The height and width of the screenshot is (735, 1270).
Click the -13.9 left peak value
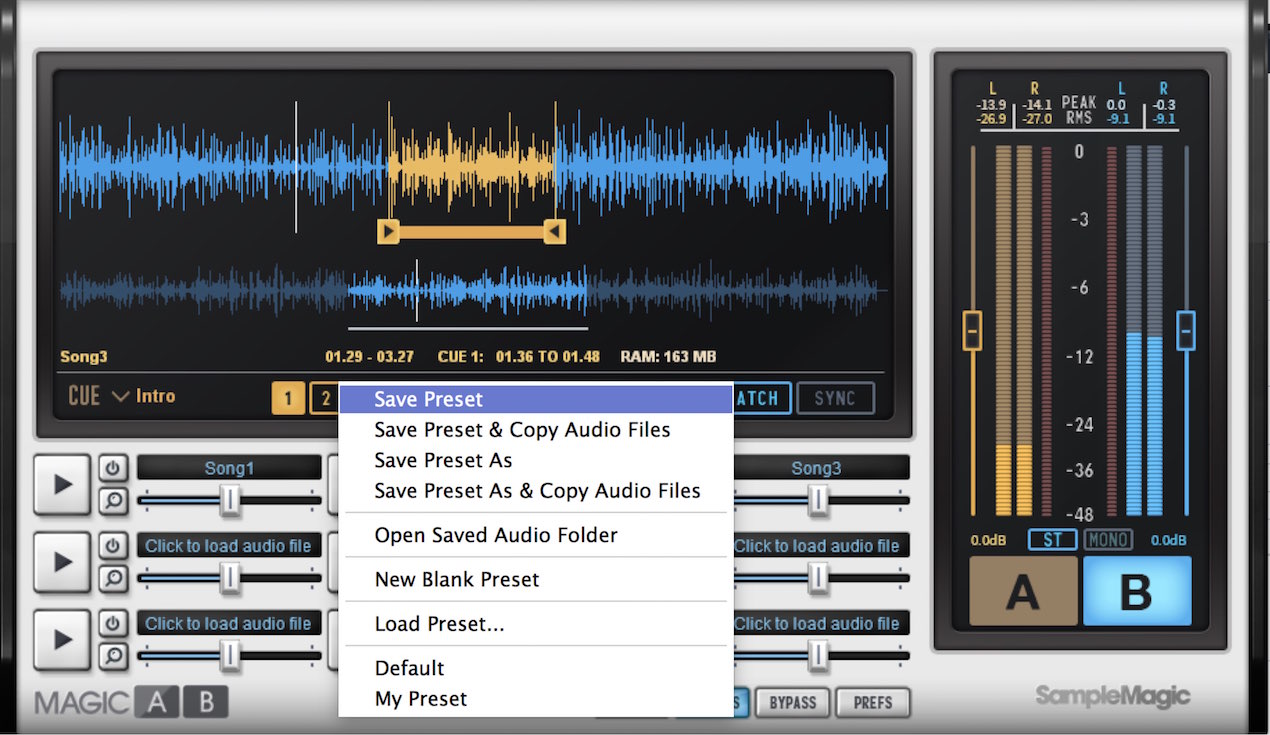pyautogui.click(x=992, y=105)
